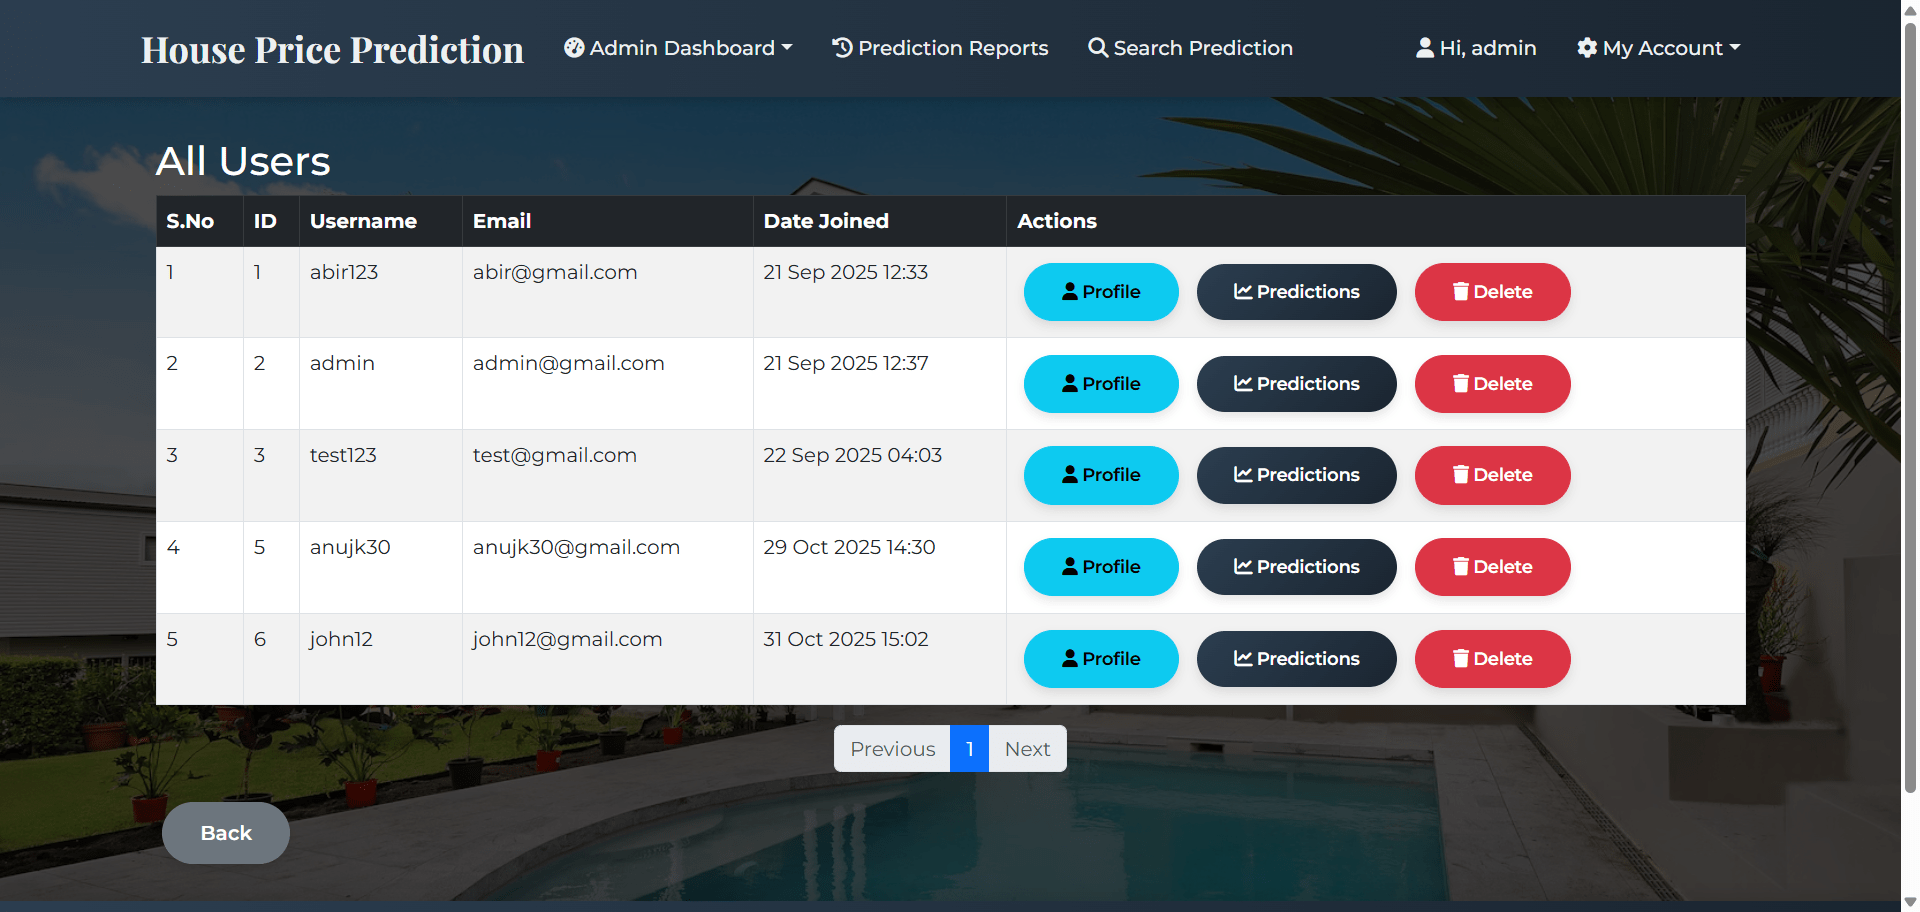Select page 1 in the pagination
This screenshot has width=1920, height=912.
point(969,748)
